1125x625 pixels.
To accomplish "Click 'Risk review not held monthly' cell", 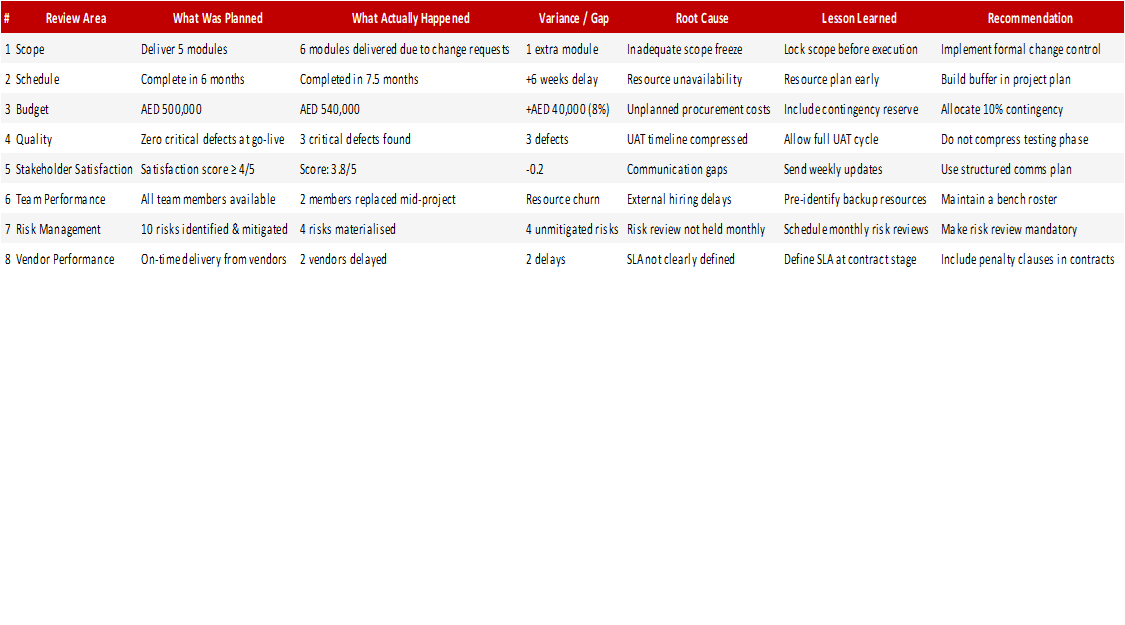I will point(696,230).
